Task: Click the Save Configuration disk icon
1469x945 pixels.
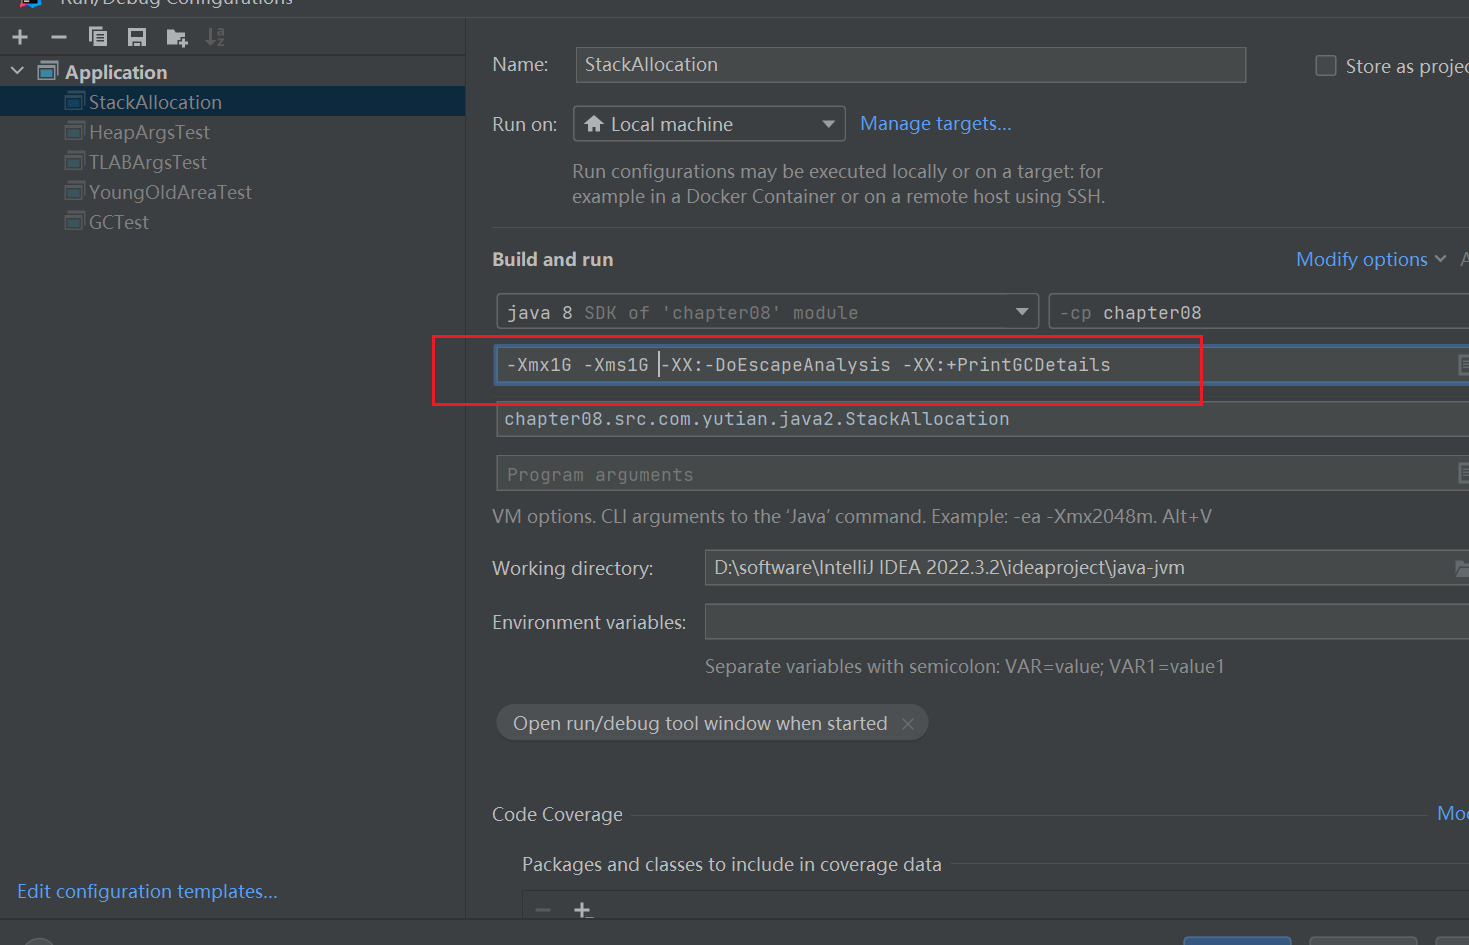Action: click(x=137, y=38)
